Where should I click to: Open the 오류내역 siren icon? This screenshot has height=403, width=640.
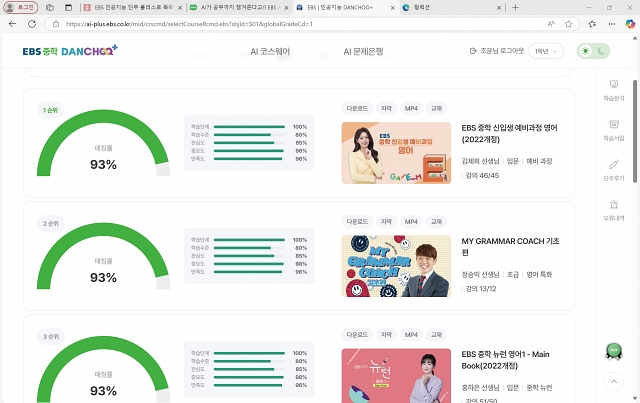(613, 210)
